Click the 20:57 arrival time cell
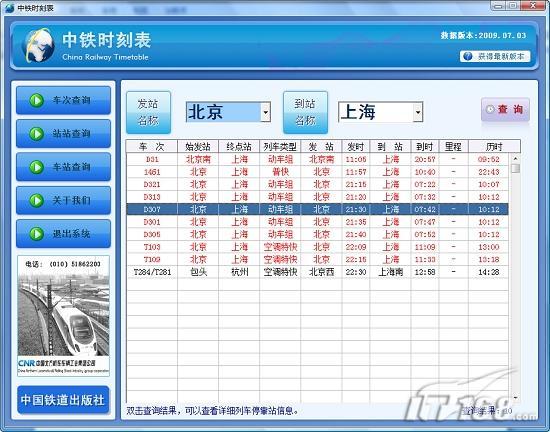The image size is (550, 432). (425, 159)
